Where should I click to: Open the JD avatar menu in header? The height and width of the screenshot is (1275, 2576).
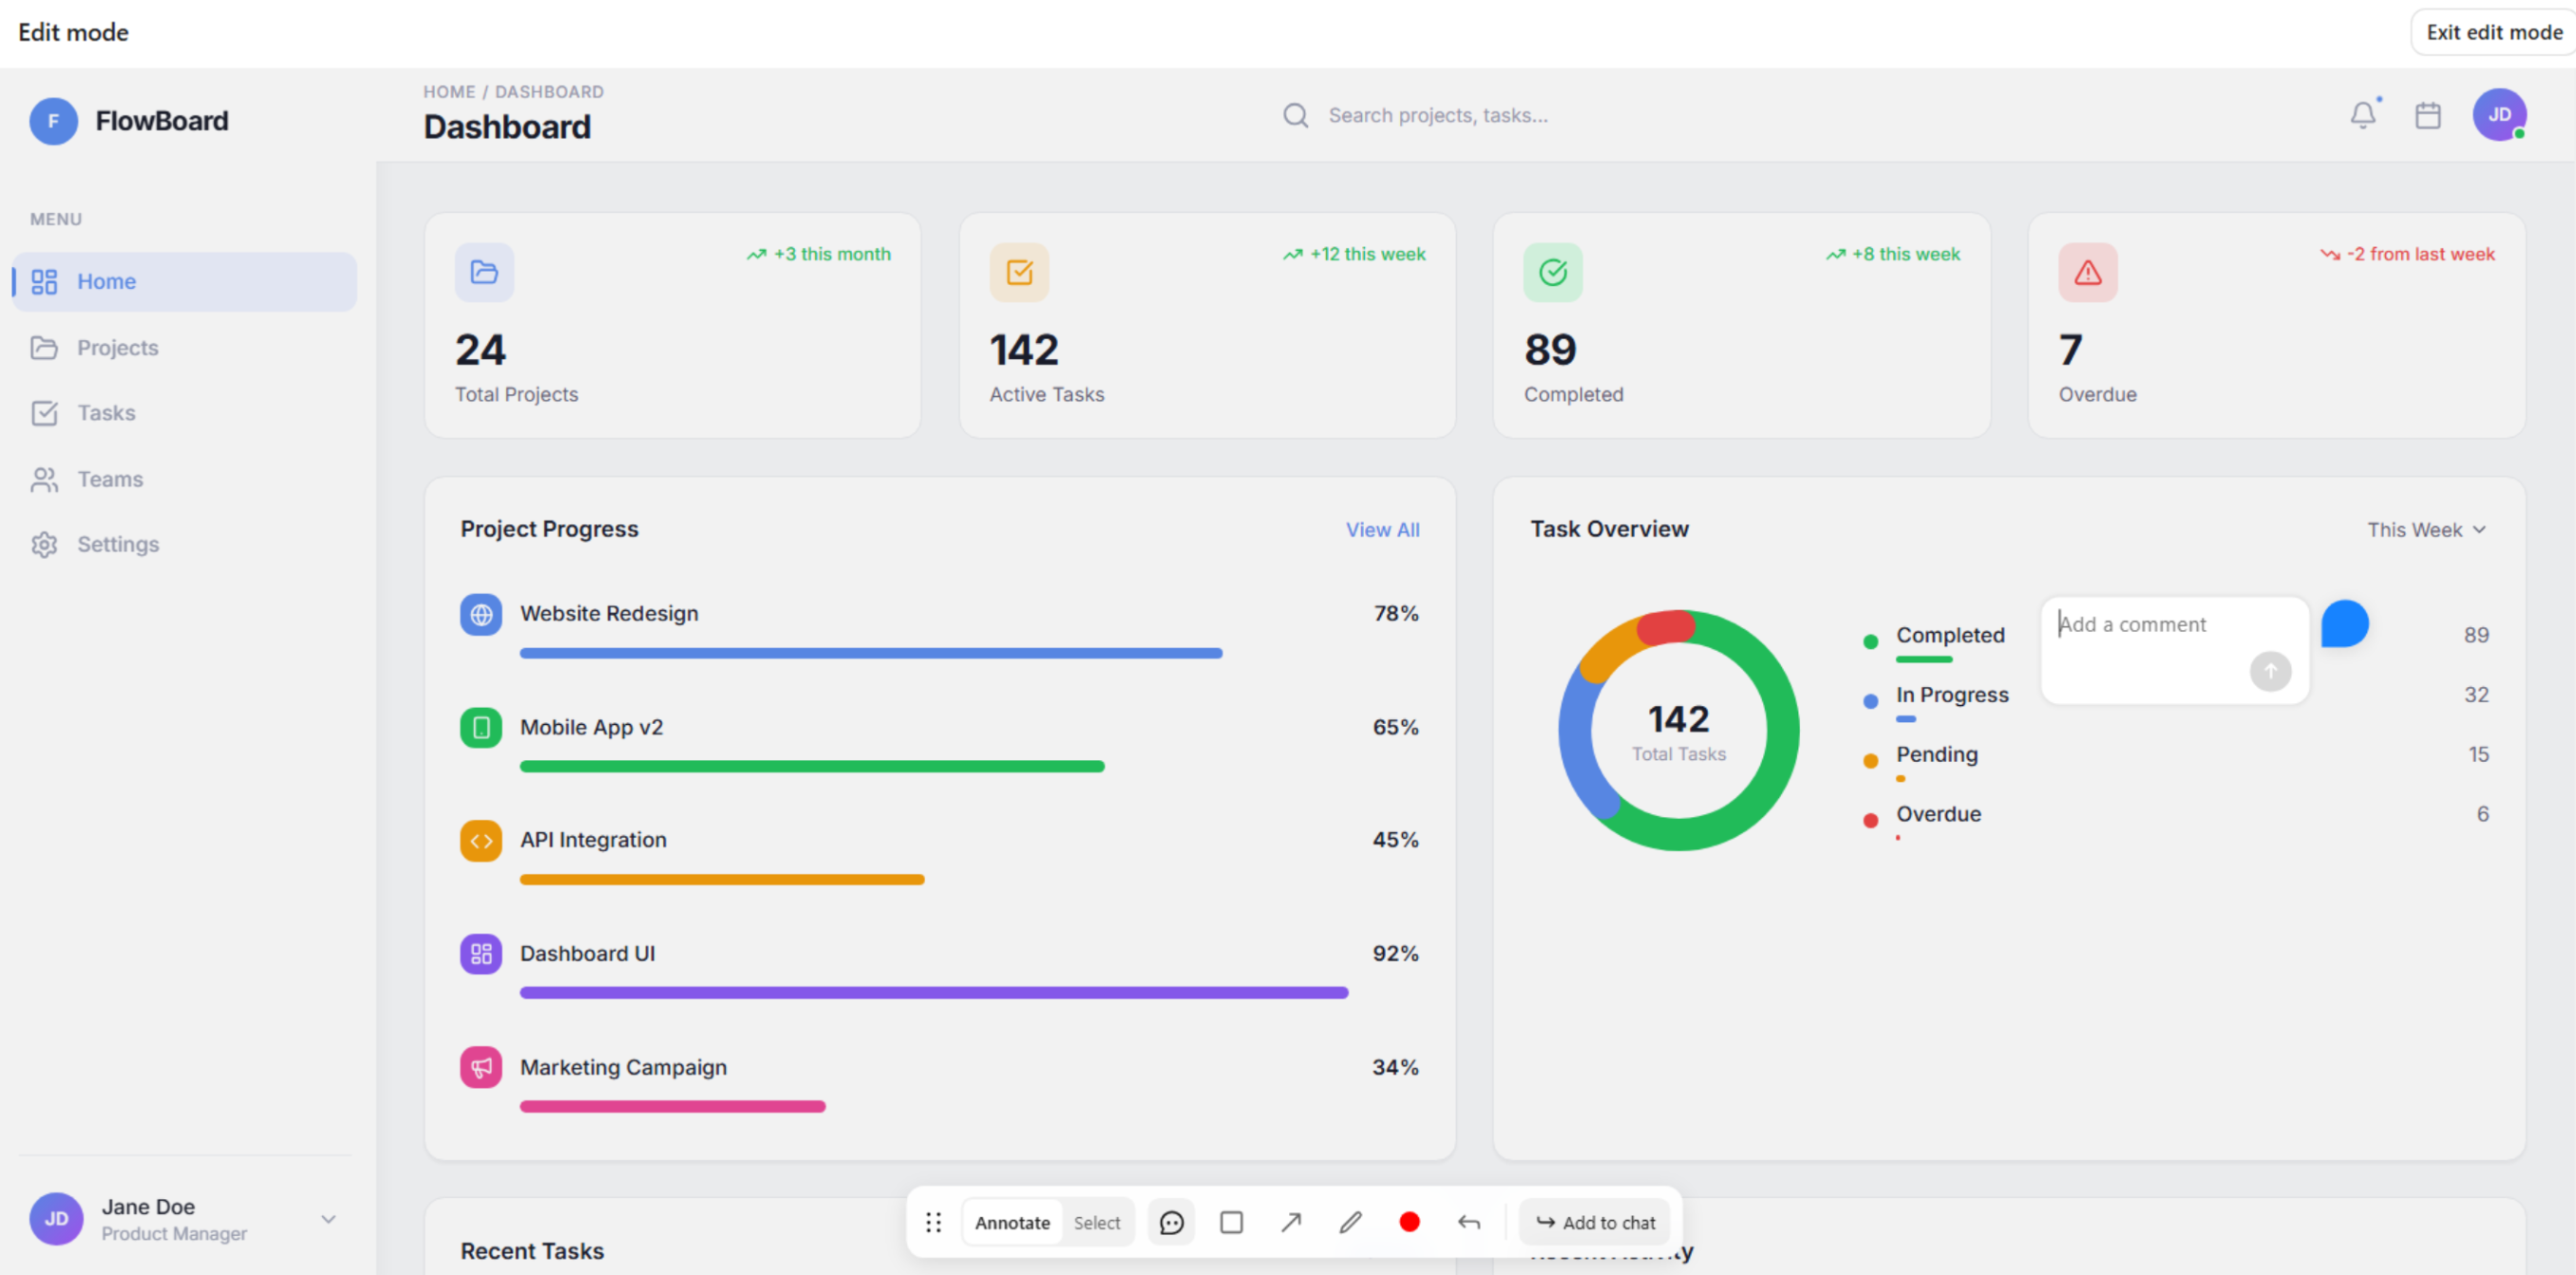coord(2499,115)
